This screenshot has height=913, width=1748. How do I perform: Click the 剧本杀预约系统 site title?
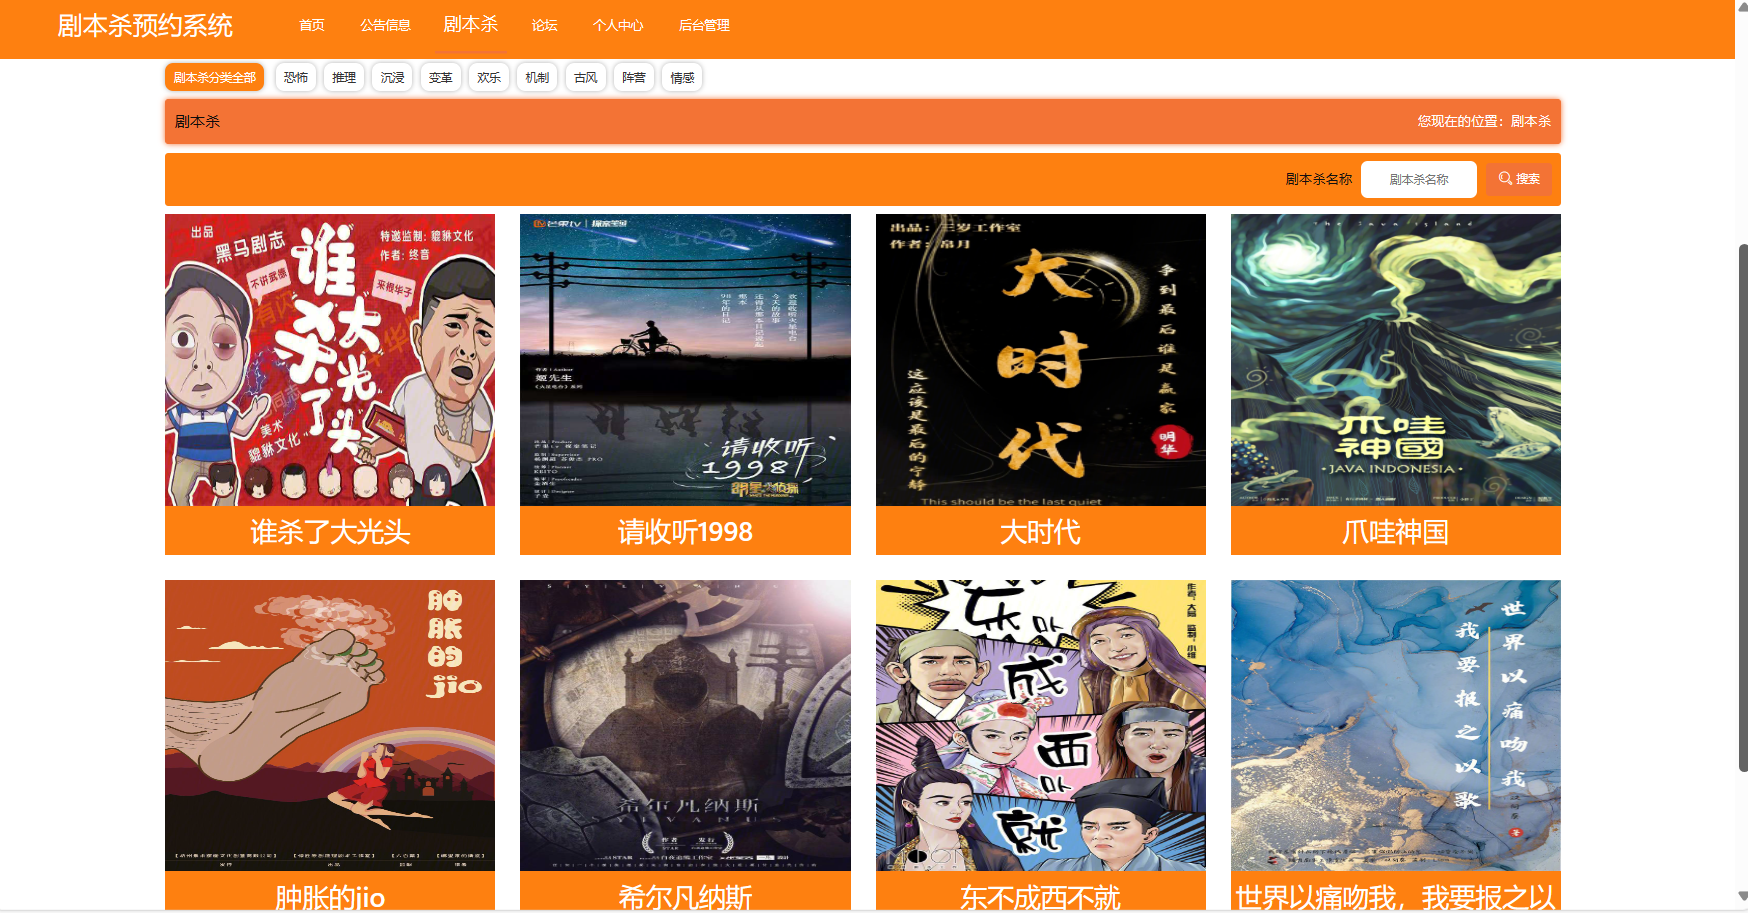(145, 26)
